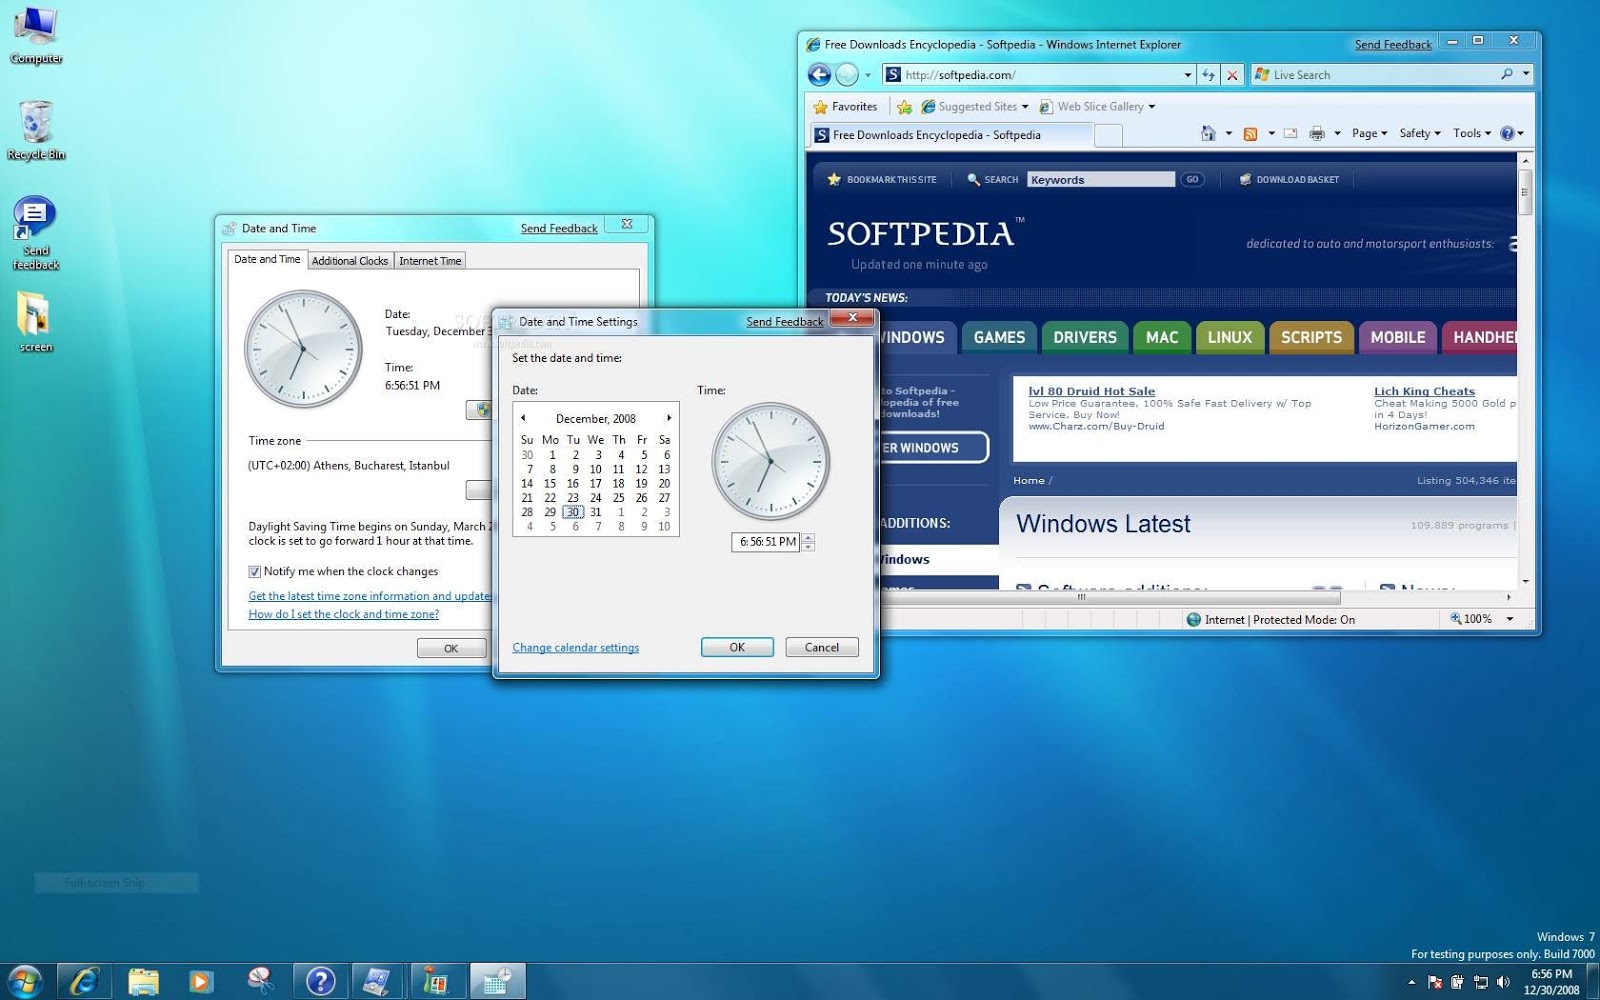Enable Notify me when the clock changes

coord(256,571)
